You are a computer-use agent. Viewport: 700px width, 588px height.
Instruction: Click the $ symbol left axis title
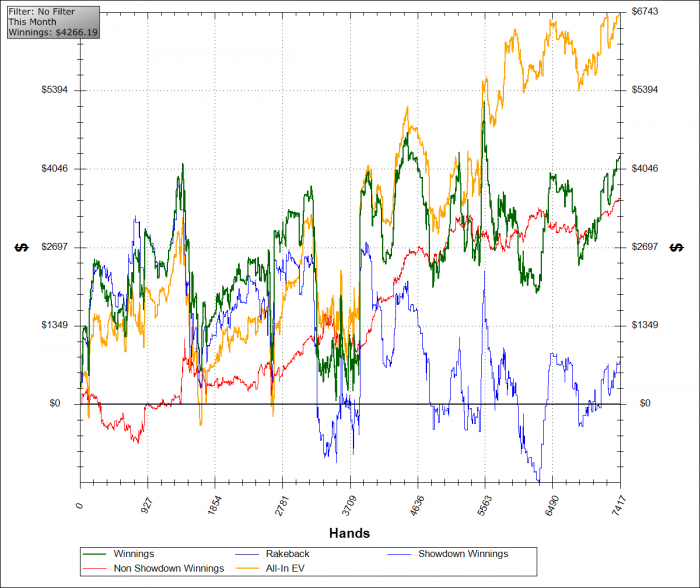click(x=21, y=247)
